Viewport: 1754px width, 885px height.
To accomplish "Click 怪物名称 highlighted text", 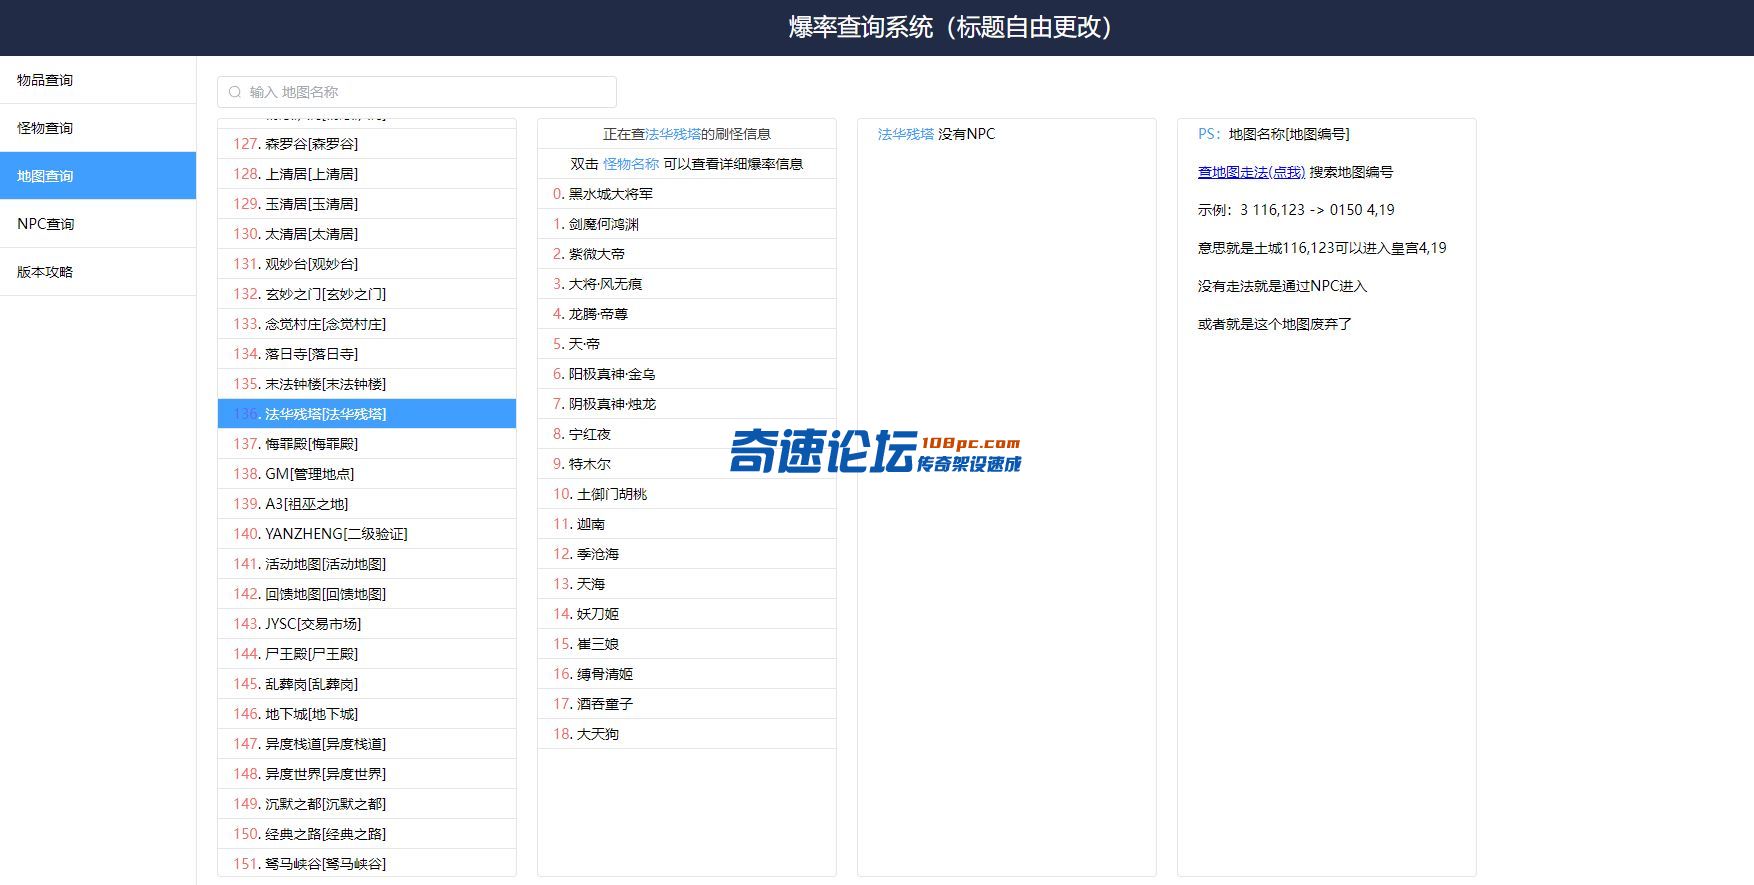I will [631, 164].
